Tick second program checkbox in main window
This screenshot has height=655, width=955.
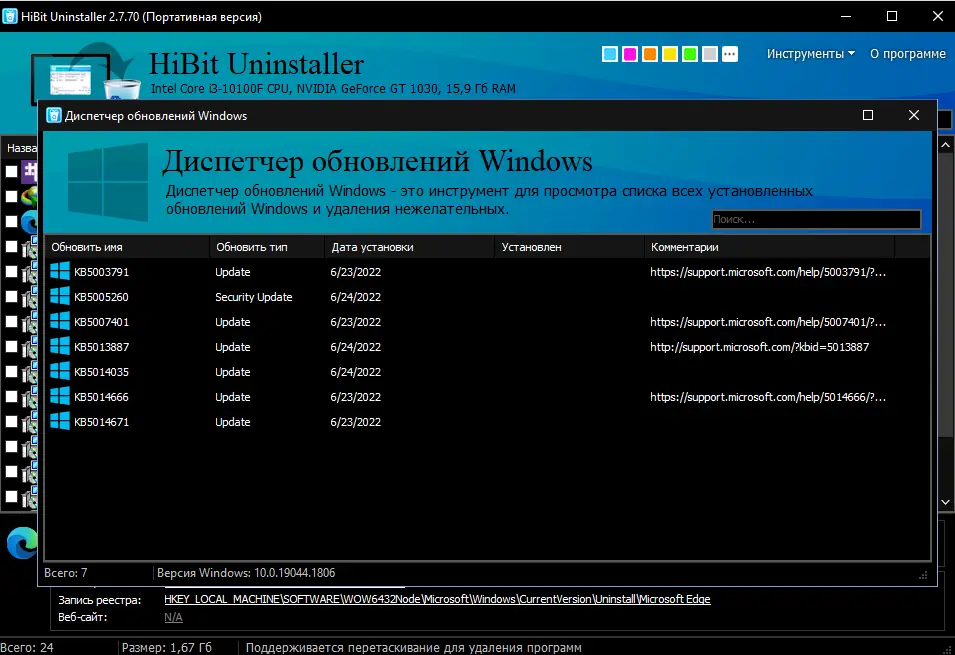pos(12,197)
